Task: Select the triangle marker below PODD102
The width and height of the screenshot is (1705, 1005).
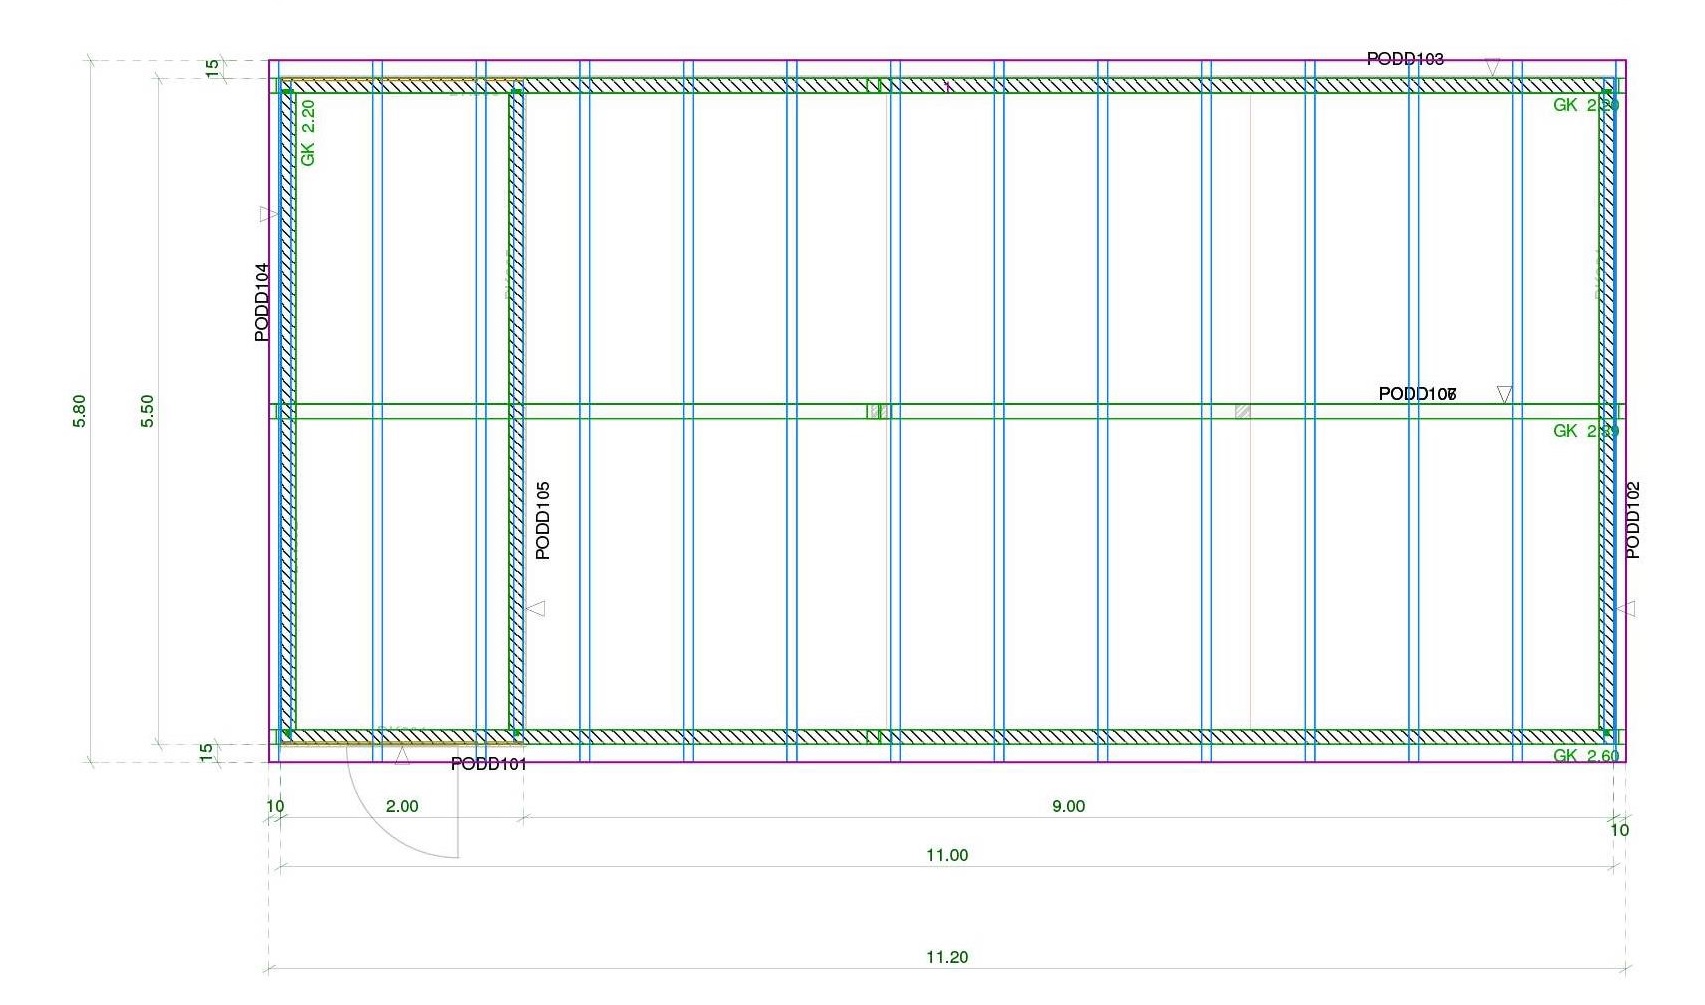Action: click(1628, 608)
